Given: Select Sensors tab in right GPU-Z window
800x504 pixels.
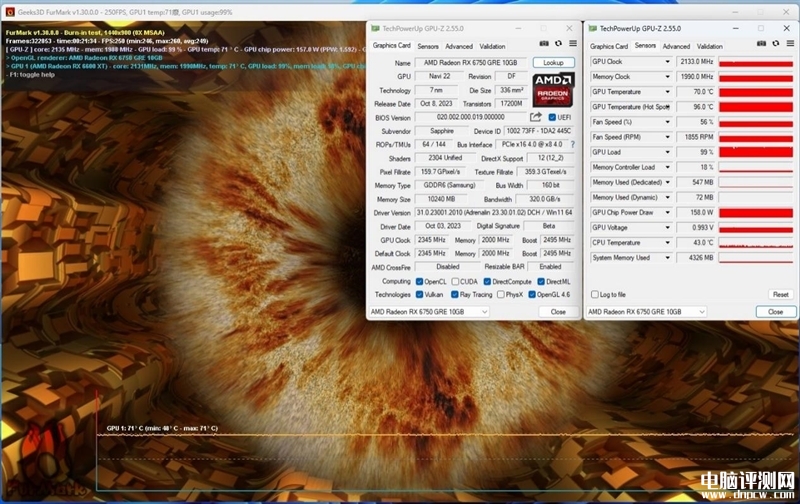Looking at the screenshot, I should tap(645, 45).
